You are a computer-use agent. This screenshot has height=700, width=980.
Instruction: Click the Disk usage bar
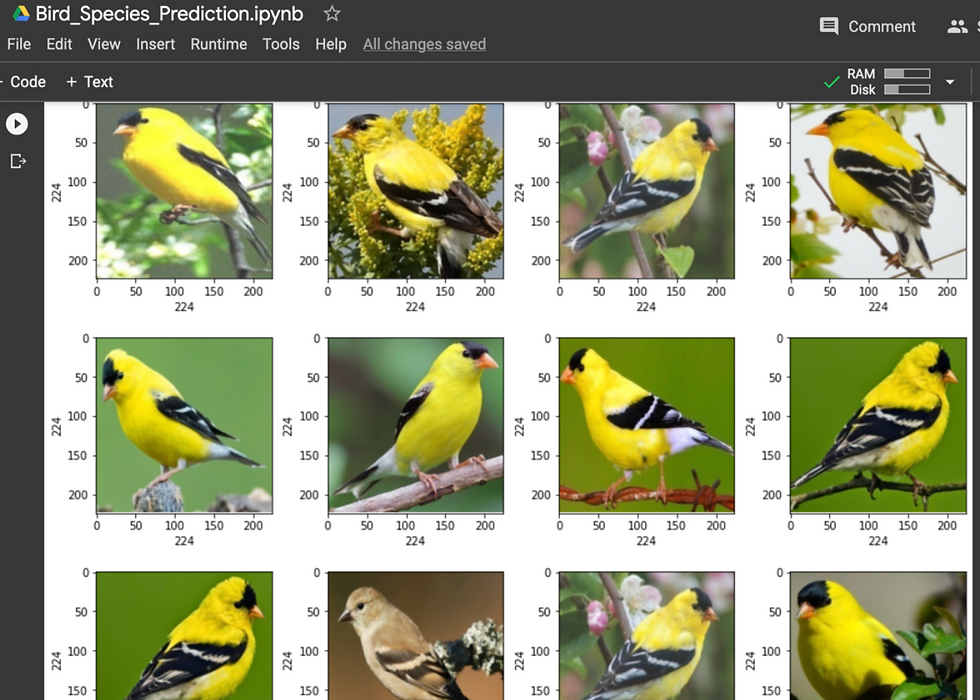[907, 89]
